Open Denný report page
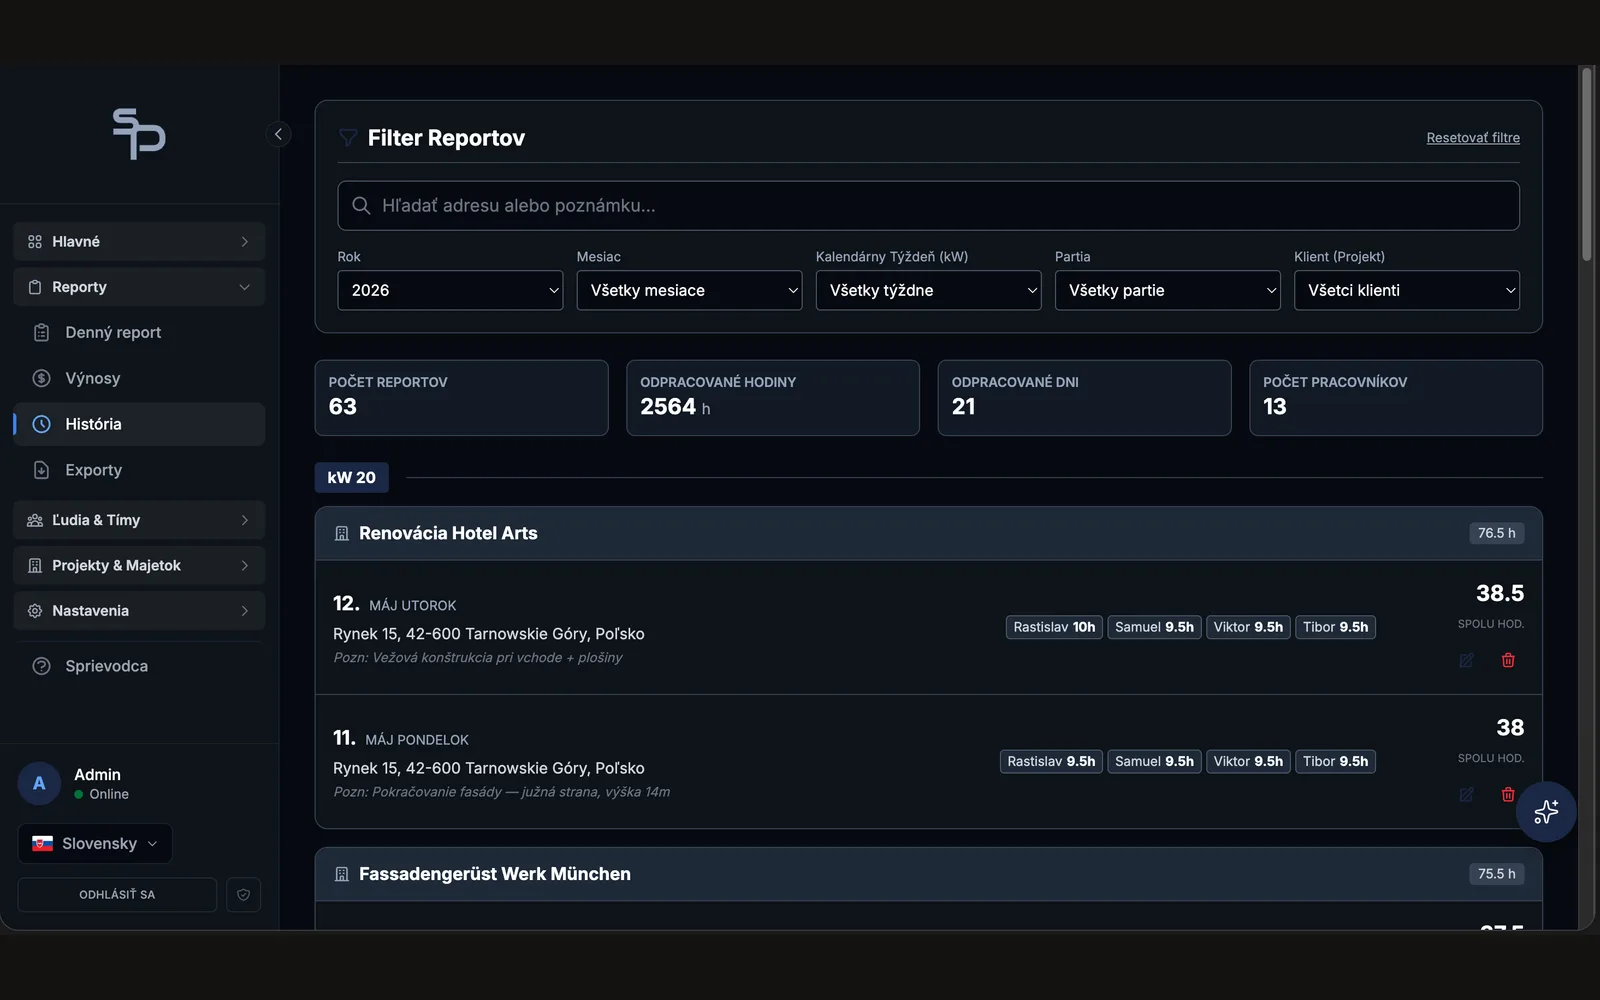This screenshot has width=1600, height=1000. [x=139, y=333]
